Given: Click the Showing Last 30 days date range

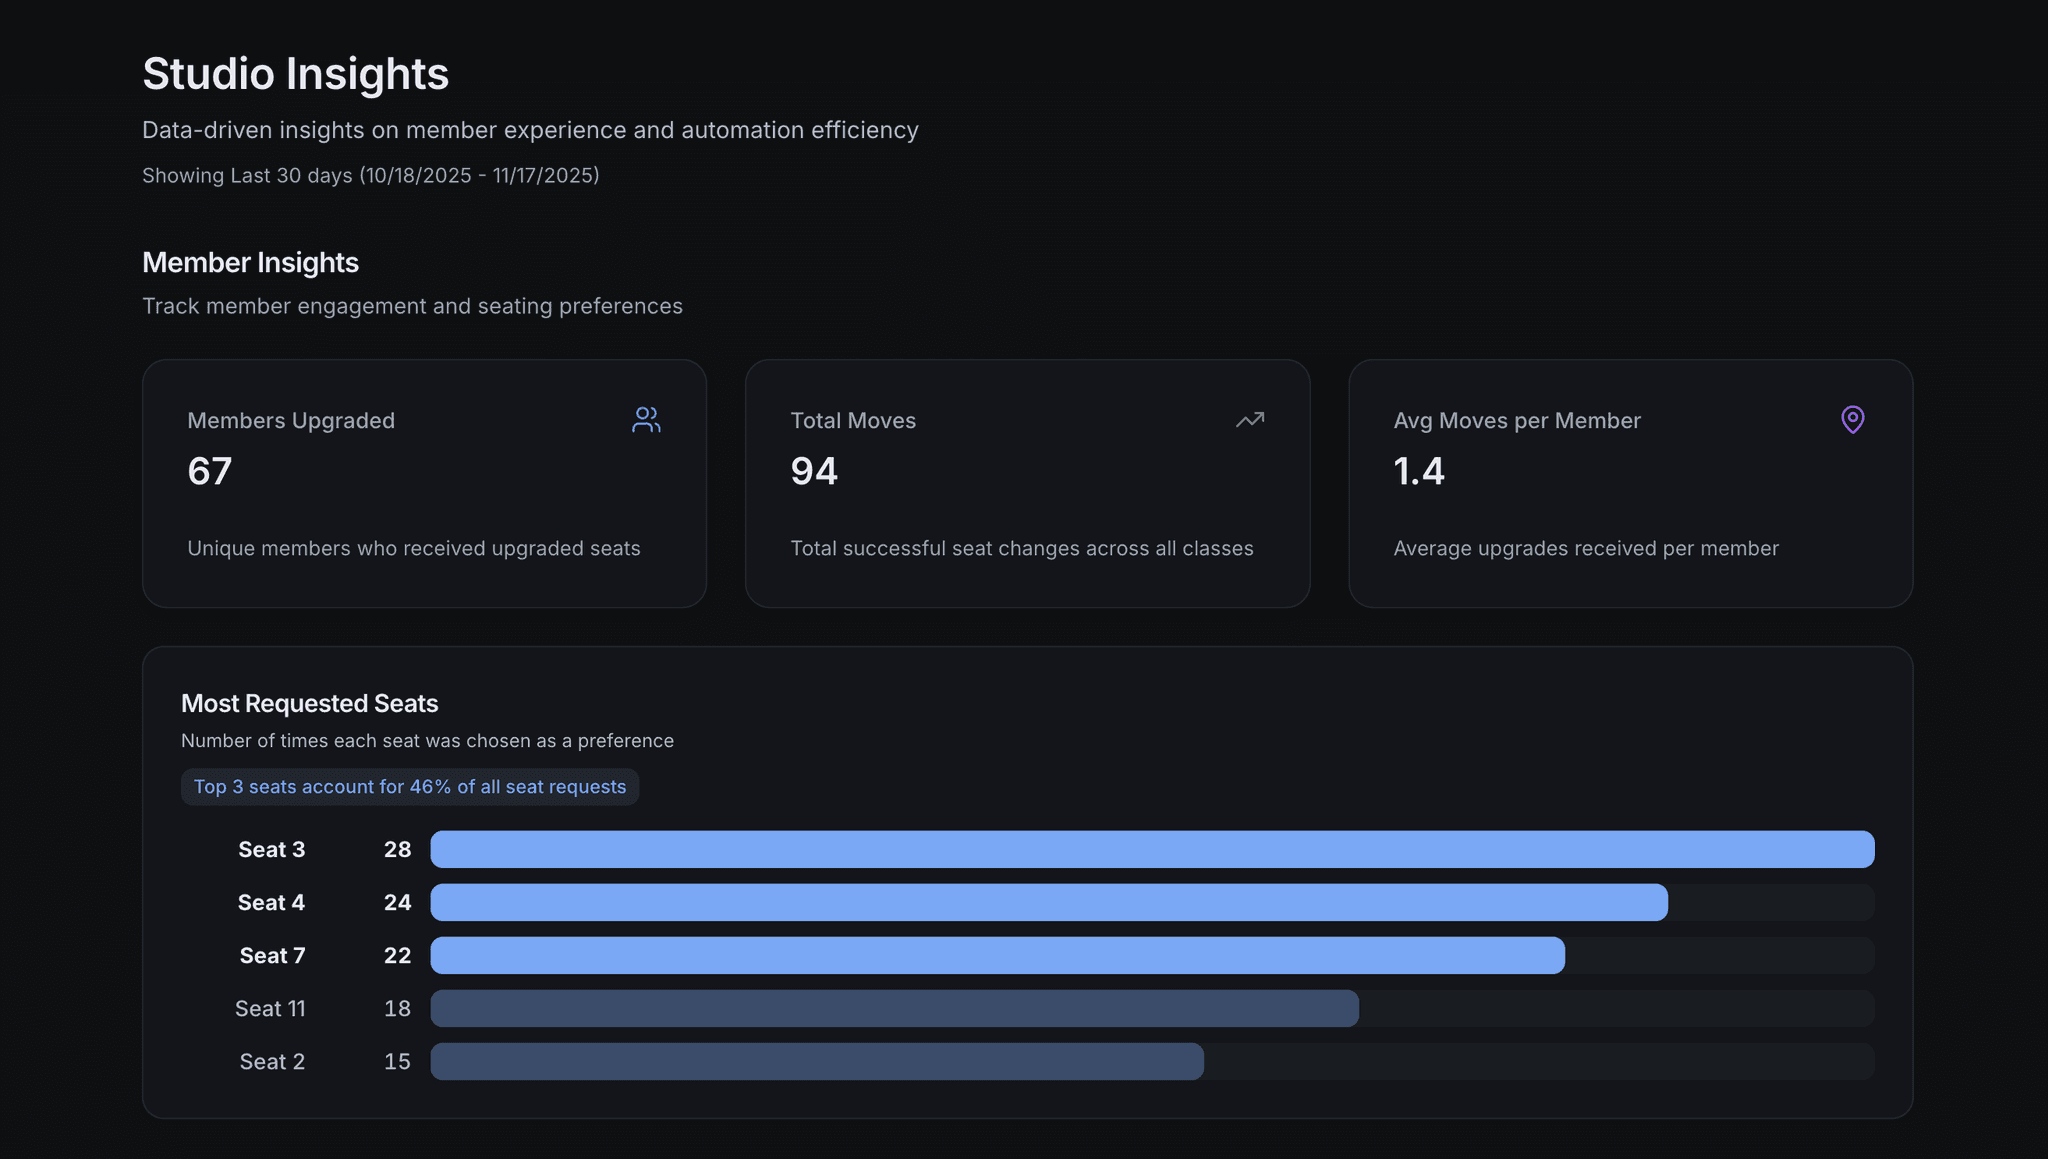Looking at the screenshot, I should (x=370, y=176).
